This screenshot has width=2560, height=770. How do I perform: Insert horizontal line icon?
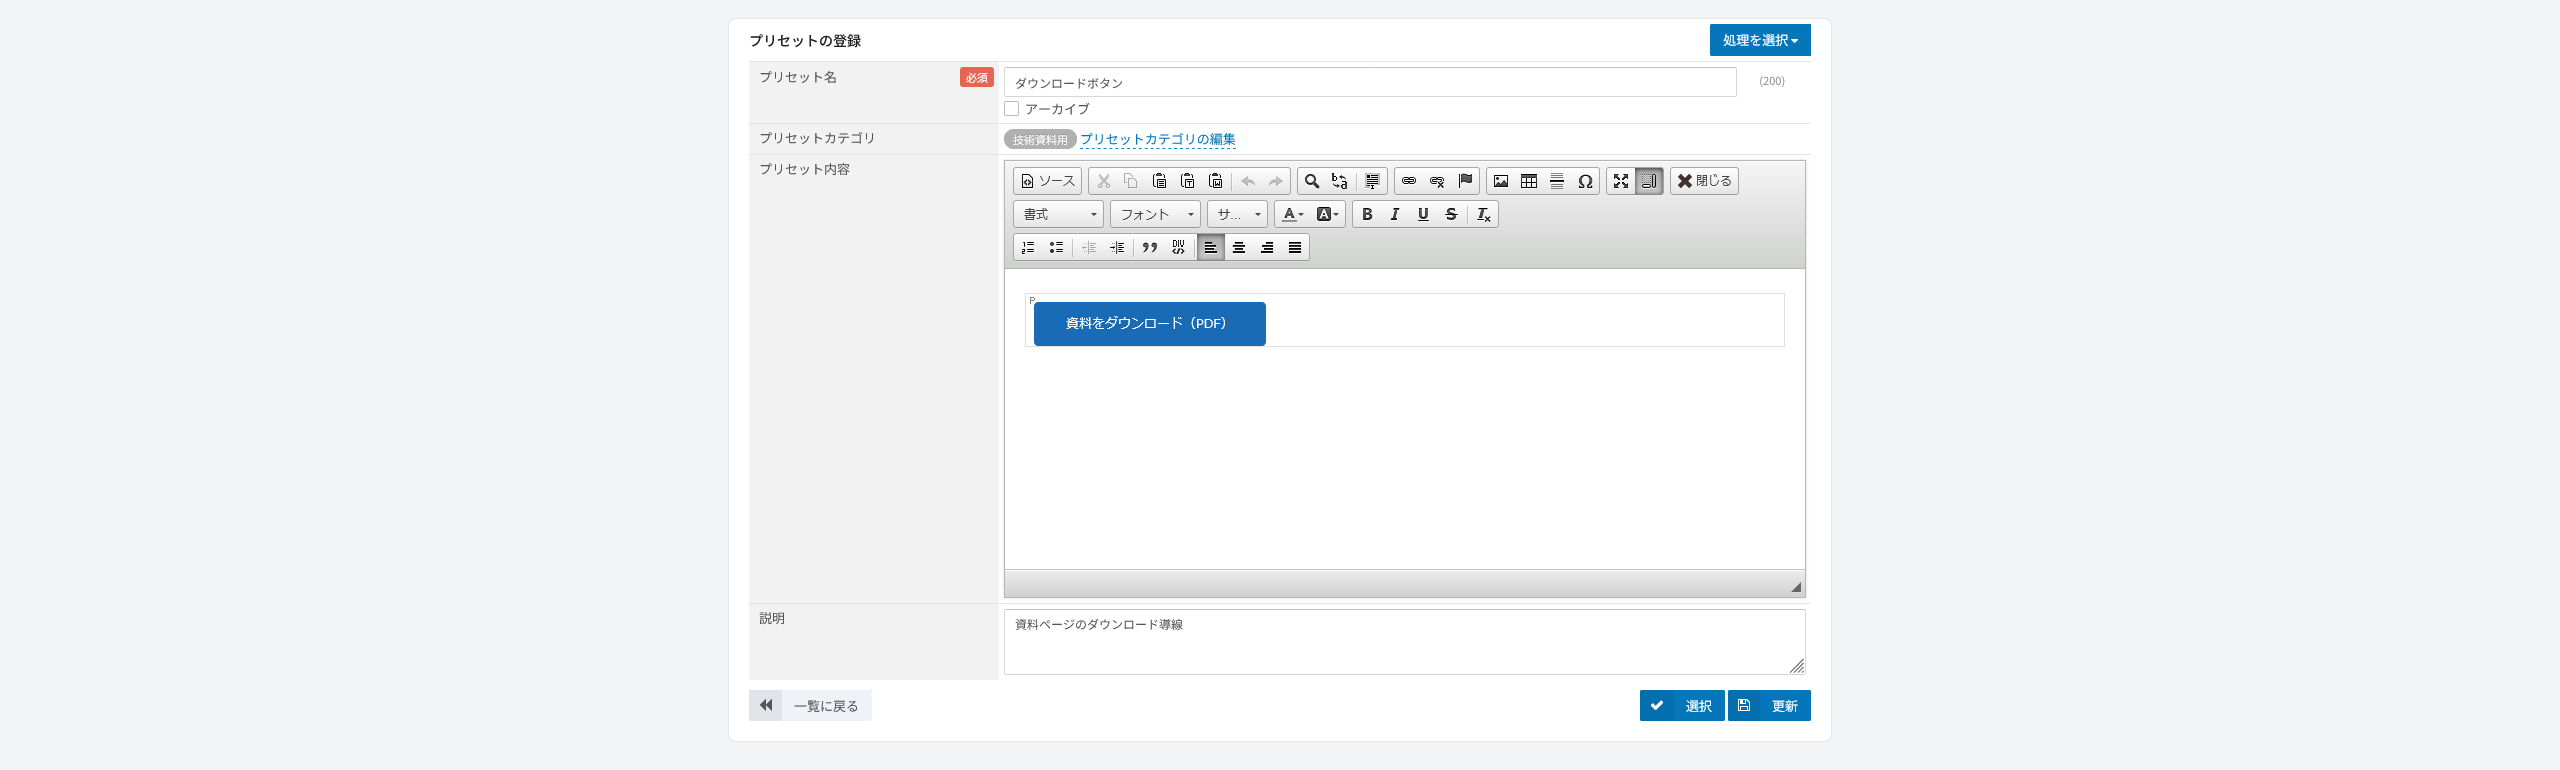(x=1557, y=181)
